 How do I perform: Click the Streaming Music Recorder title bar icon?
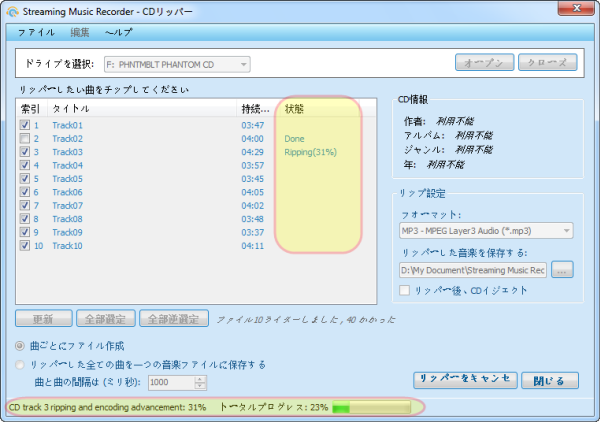12,12
